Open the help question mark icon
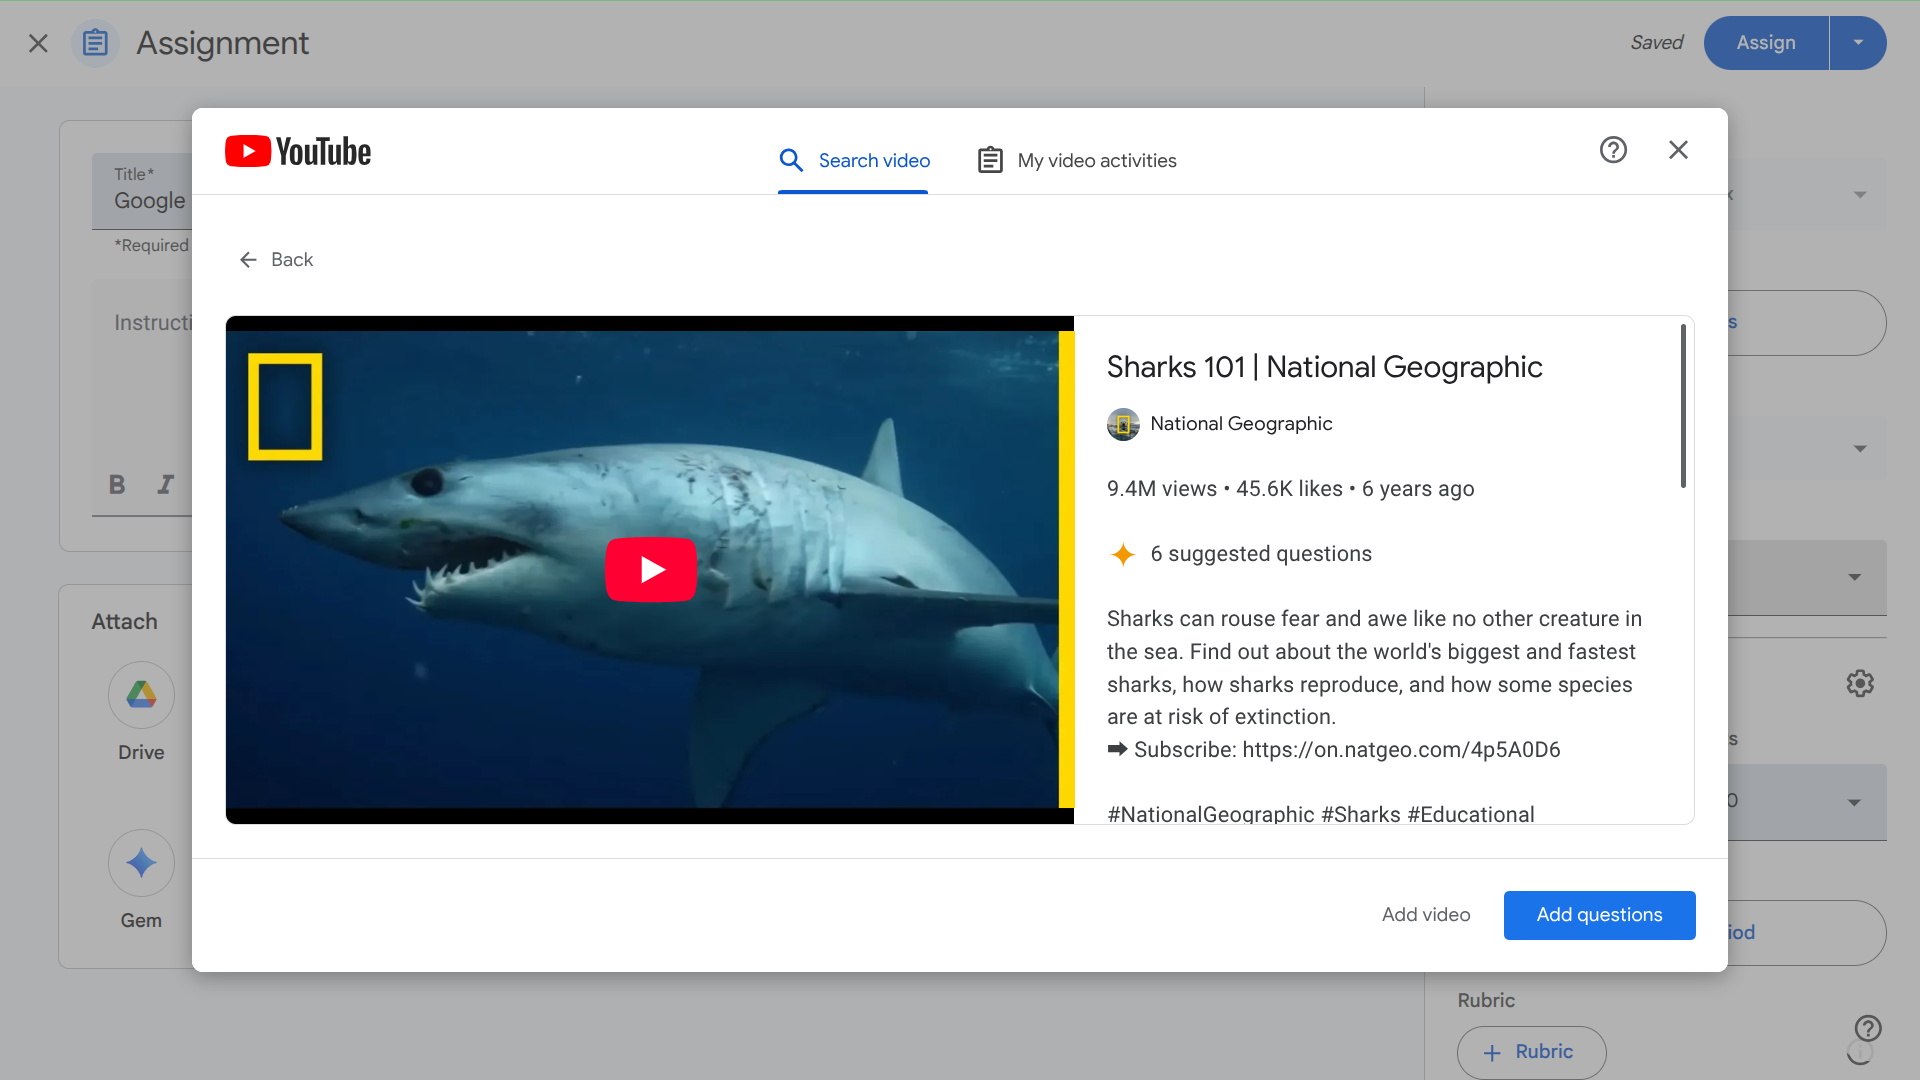Viewport: 1920px width, 1080px height. point(1613,150)
